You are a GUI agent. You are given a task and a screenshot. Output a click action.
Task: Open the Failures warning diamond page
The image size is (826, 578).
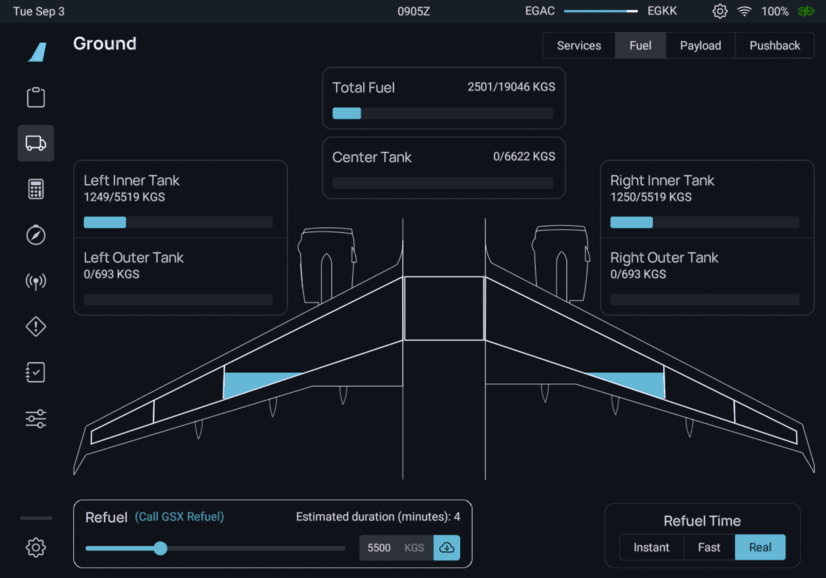point(36,327)
